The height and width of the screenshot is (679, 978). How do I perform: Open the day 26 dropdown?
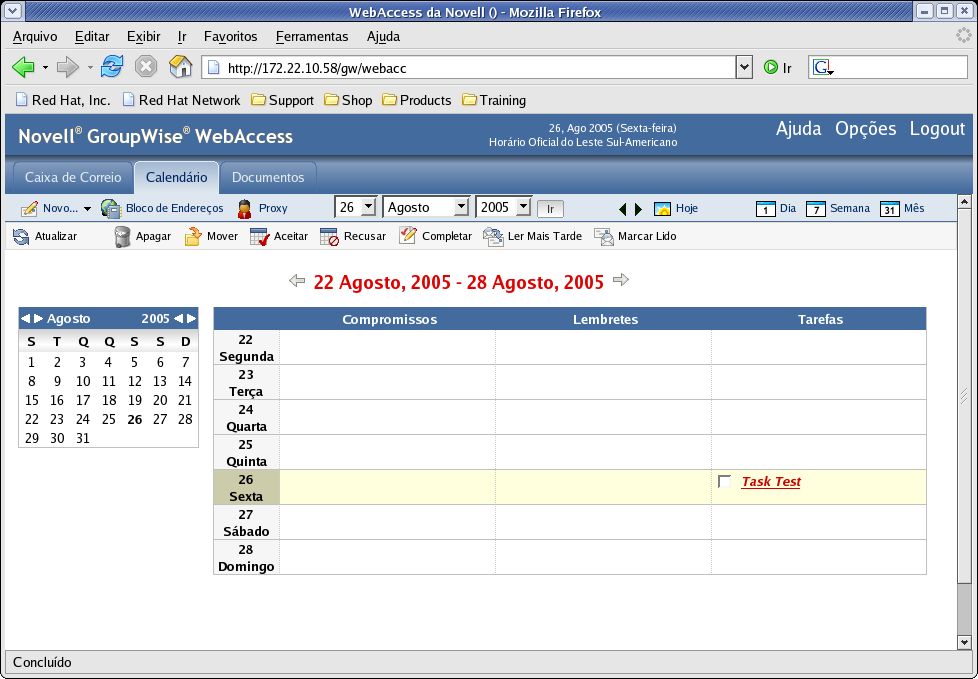[369, 206]
